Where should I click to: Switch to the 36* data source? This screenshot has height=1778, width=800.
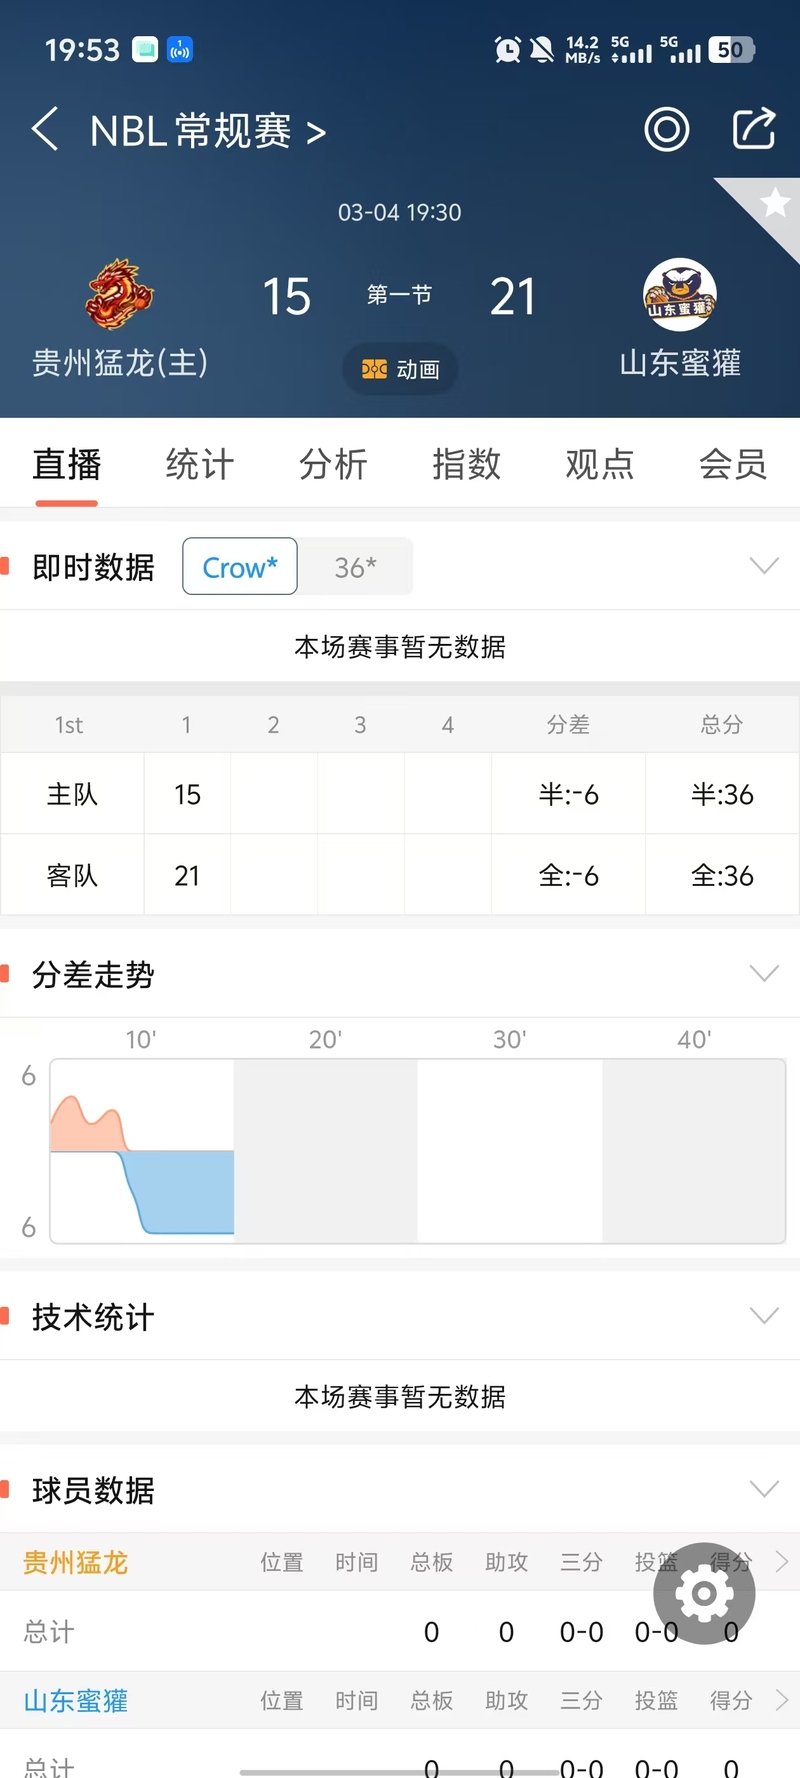point(355,567)
